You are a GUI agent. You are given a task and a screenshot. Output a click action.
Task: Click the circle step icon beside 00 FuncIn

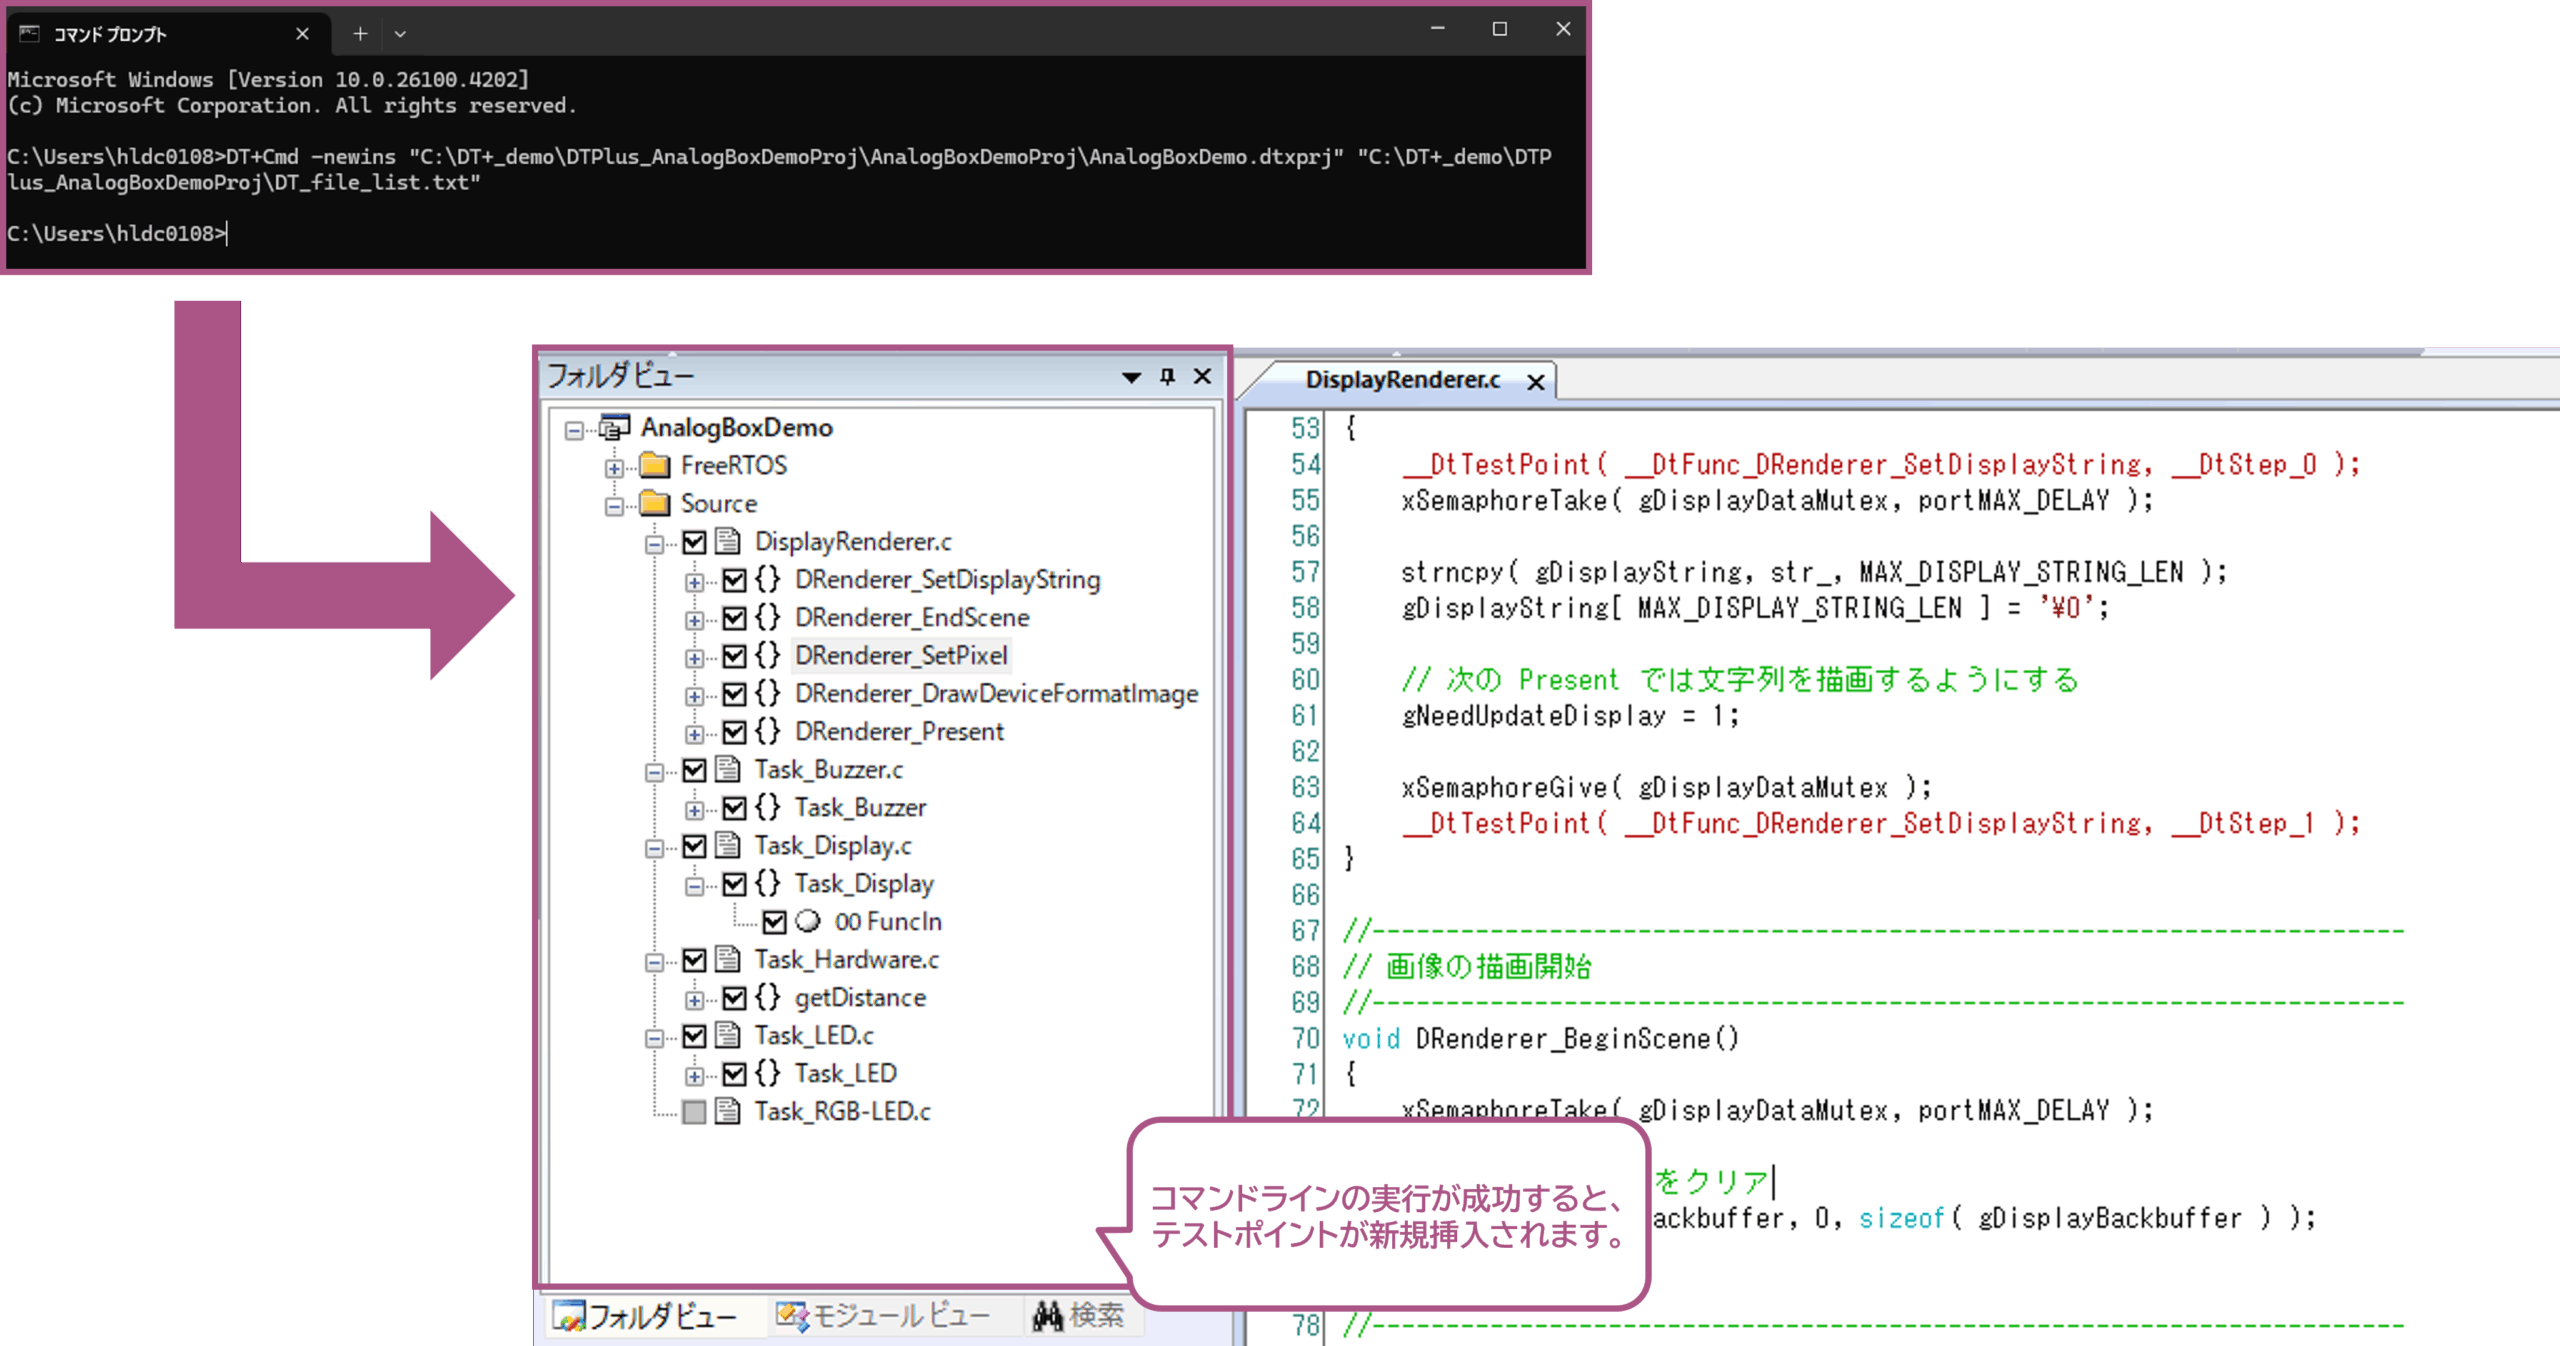(x=808, y=921)
